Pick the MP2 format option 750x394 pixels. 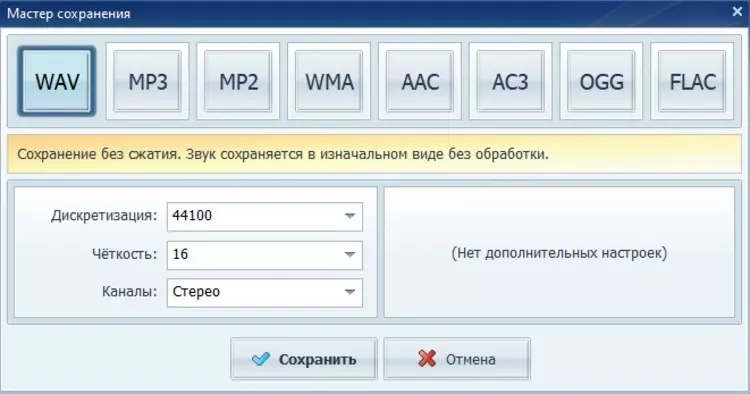[x=238, y=81]
